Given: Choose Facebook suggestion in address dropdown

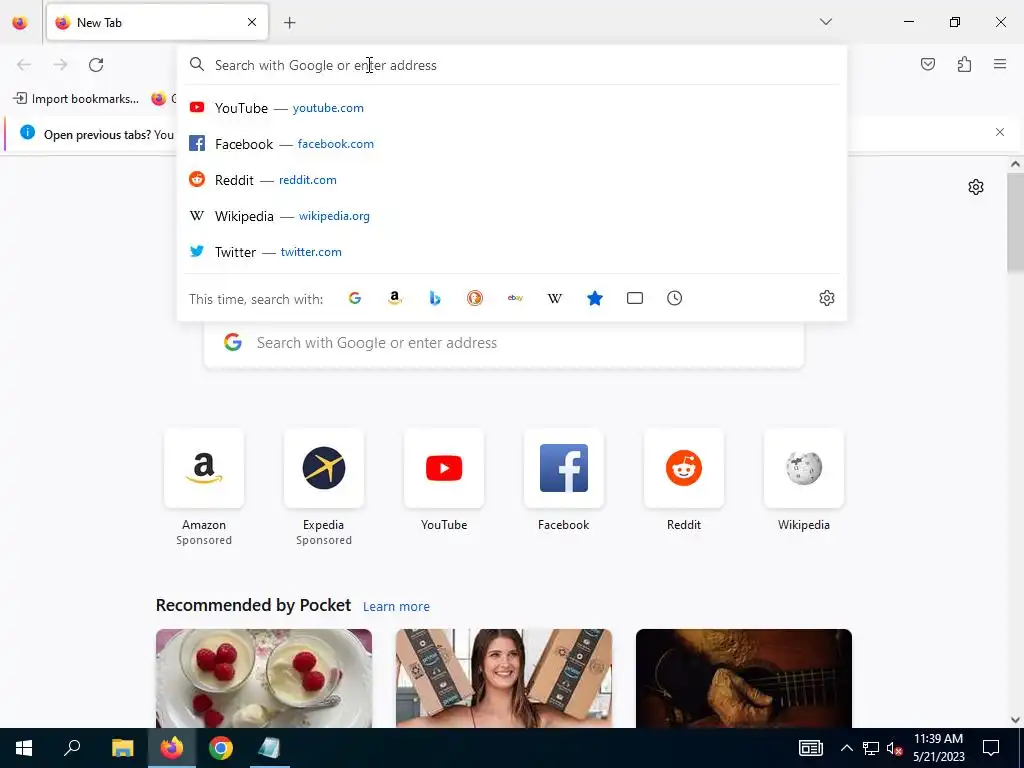Looking at the screenshot, I should pos(513,144).
